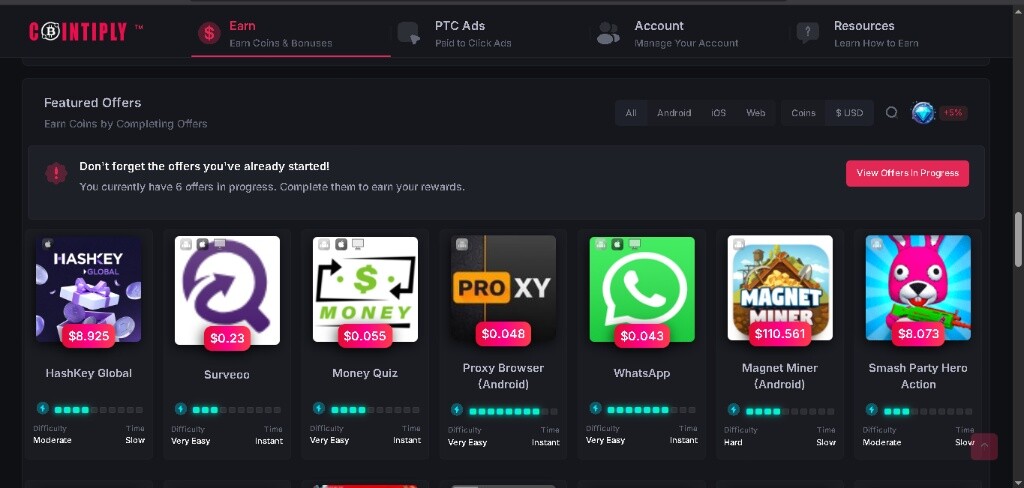The width and height of the screenshot is (1024, 488).
Task: Click the lightning icon on Proxy Browser card
Action: [x=457, y=410]
